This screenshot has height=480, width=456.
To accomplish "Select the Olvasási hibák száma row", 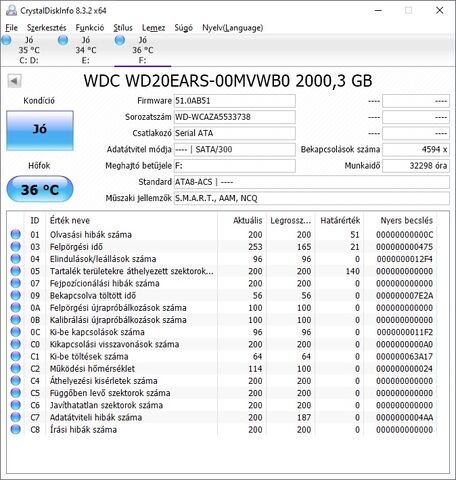I will (x=222, y=235).
